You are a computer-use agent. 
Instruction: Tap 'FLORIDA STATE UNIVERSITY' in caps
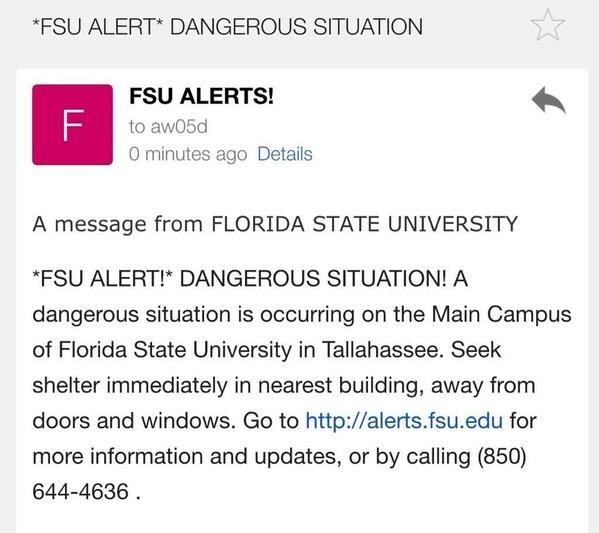tap(364, 224)
